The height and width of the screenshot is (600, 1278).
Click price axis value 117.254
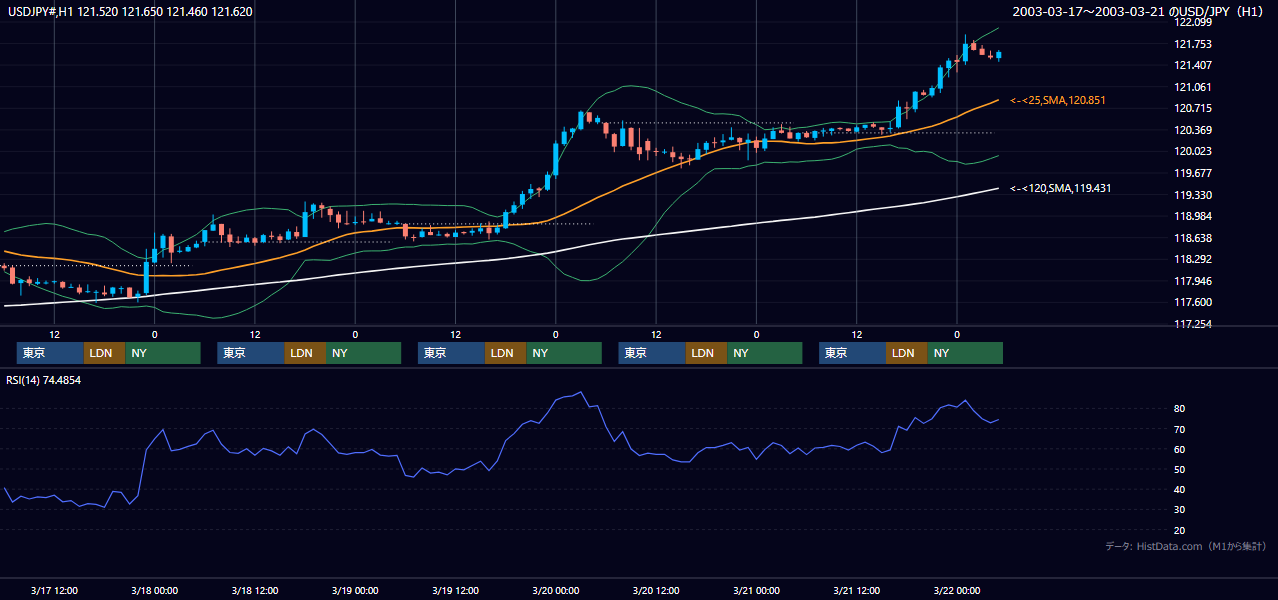click(1192, 324)
